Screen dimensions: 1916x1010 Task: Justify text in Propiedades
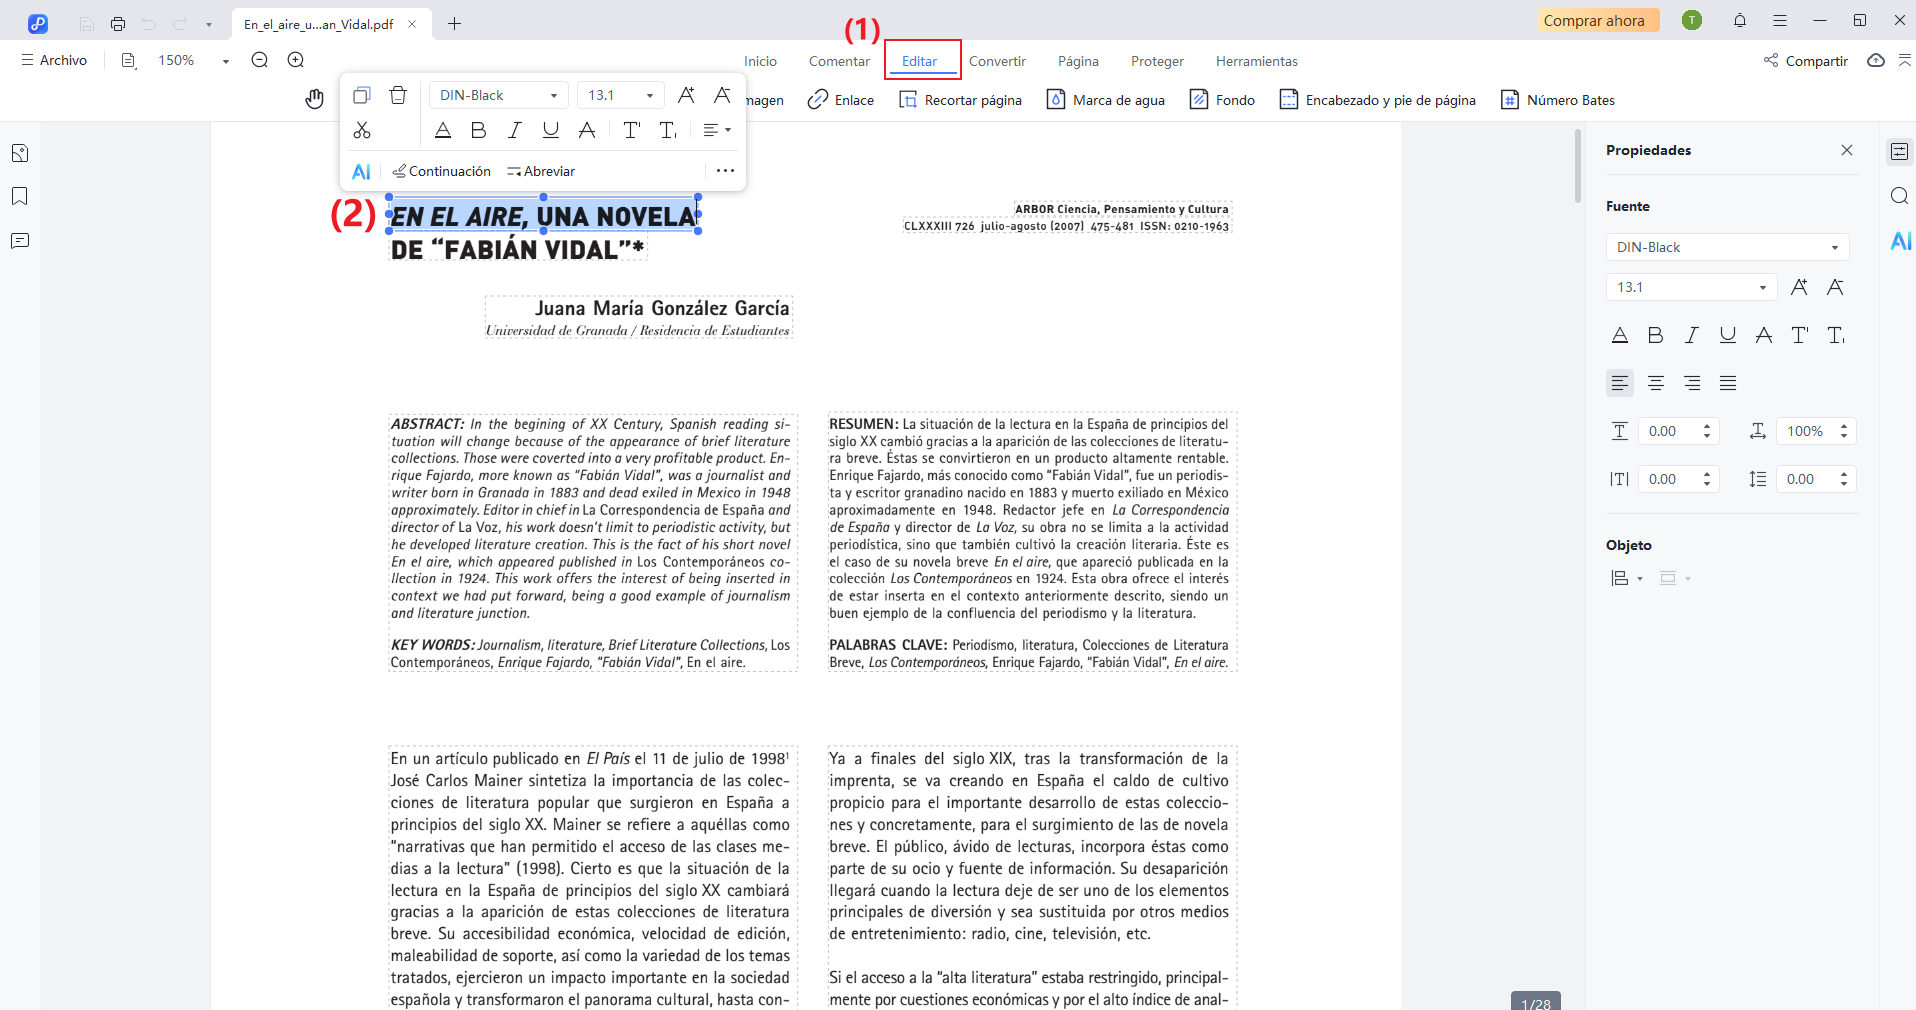(1728, 383)
